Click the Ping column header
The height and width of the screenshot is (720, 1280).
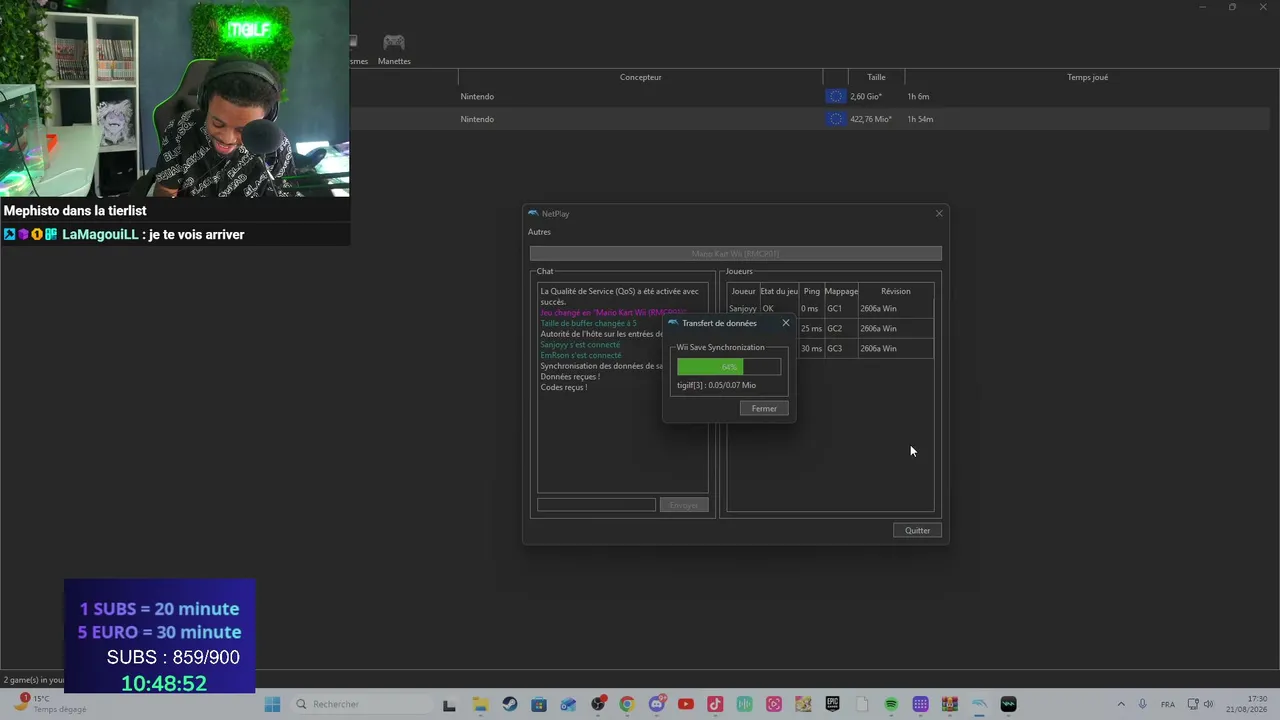coord(811,291)
